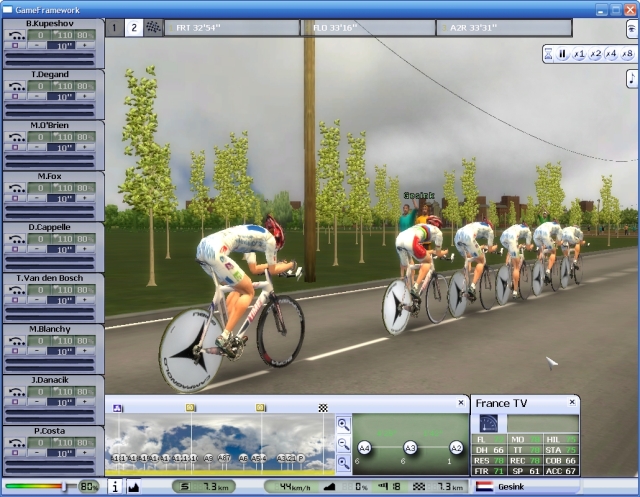The width and height of the screenshot is (640, 497).
Task: Click the top magnifier zoom icon
Action: pyautogui.click(x=343, y=424)
